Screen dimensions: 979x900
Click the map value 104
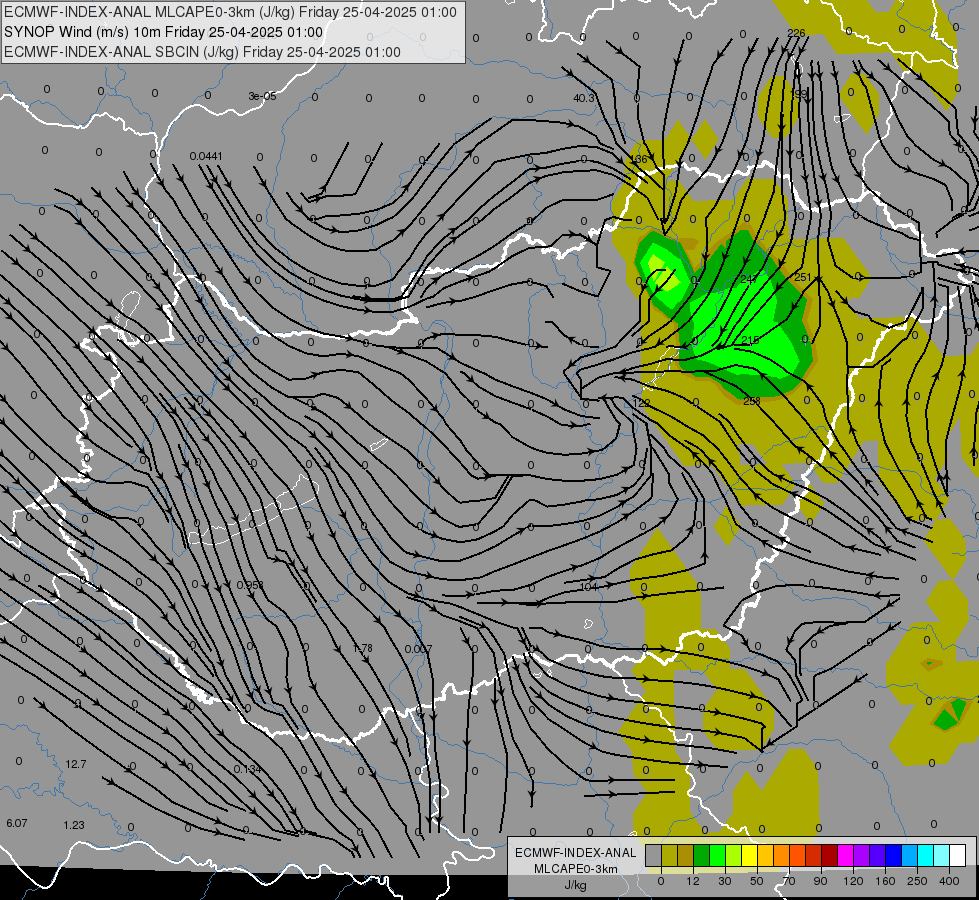tap(589, 586)
